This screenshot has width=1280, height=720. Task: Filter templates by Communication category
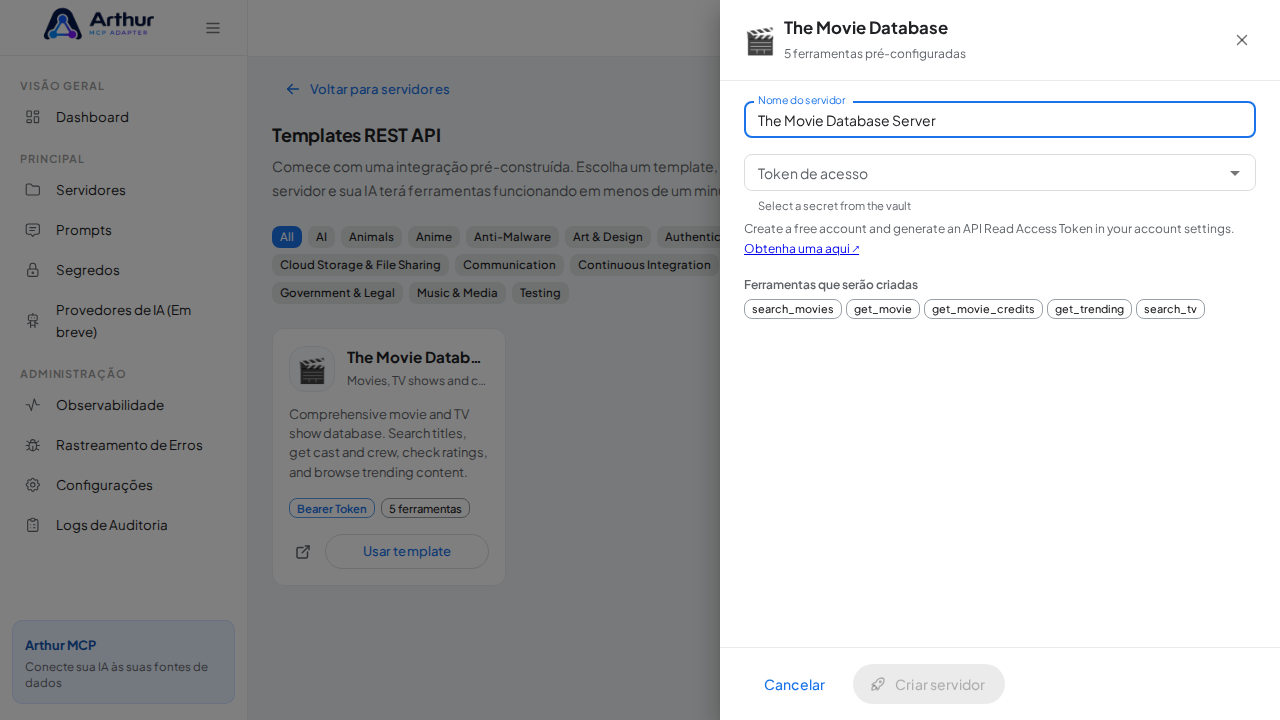pyautogui.click(x=509, y=265)
